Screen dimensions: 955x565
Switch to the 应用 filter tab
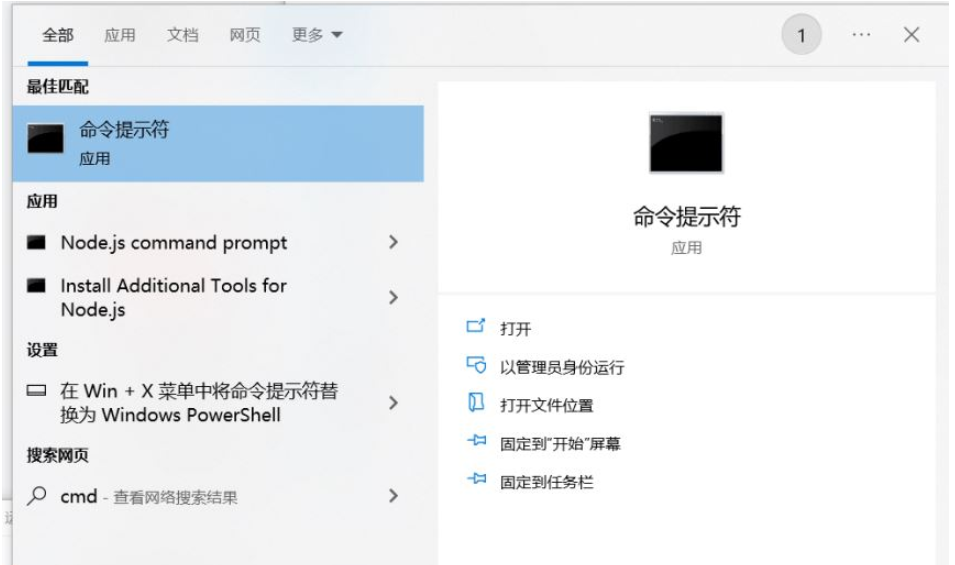(x=119, y=35)
